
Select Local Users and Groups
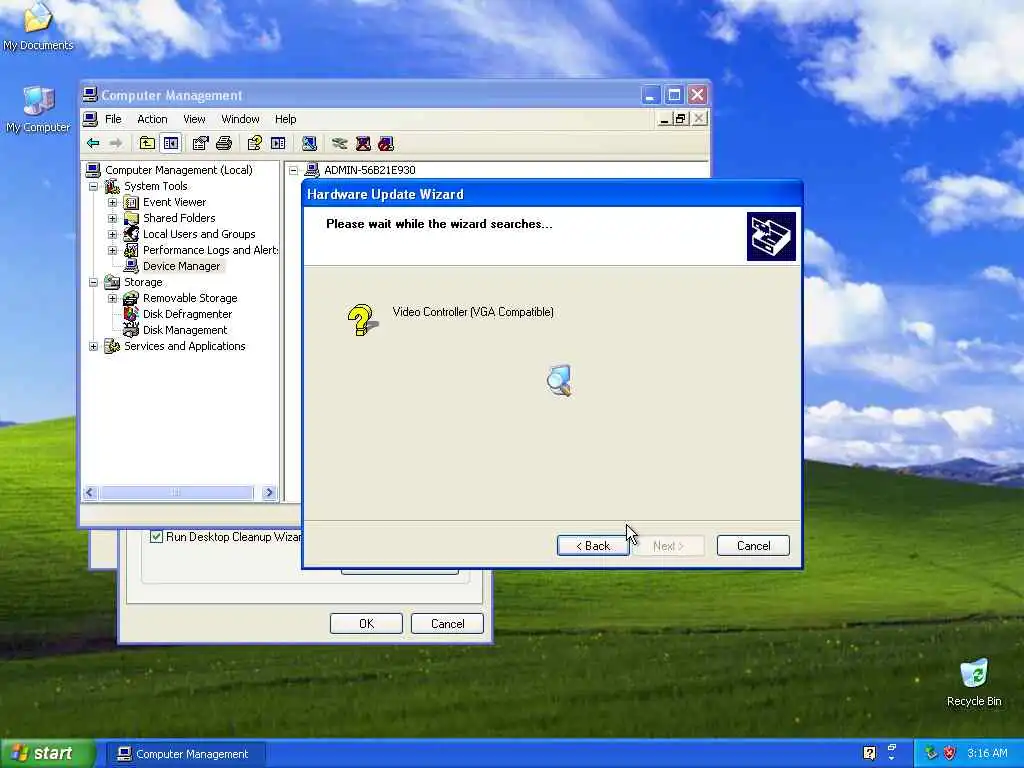pyautogui.click(x=199, y=234)
